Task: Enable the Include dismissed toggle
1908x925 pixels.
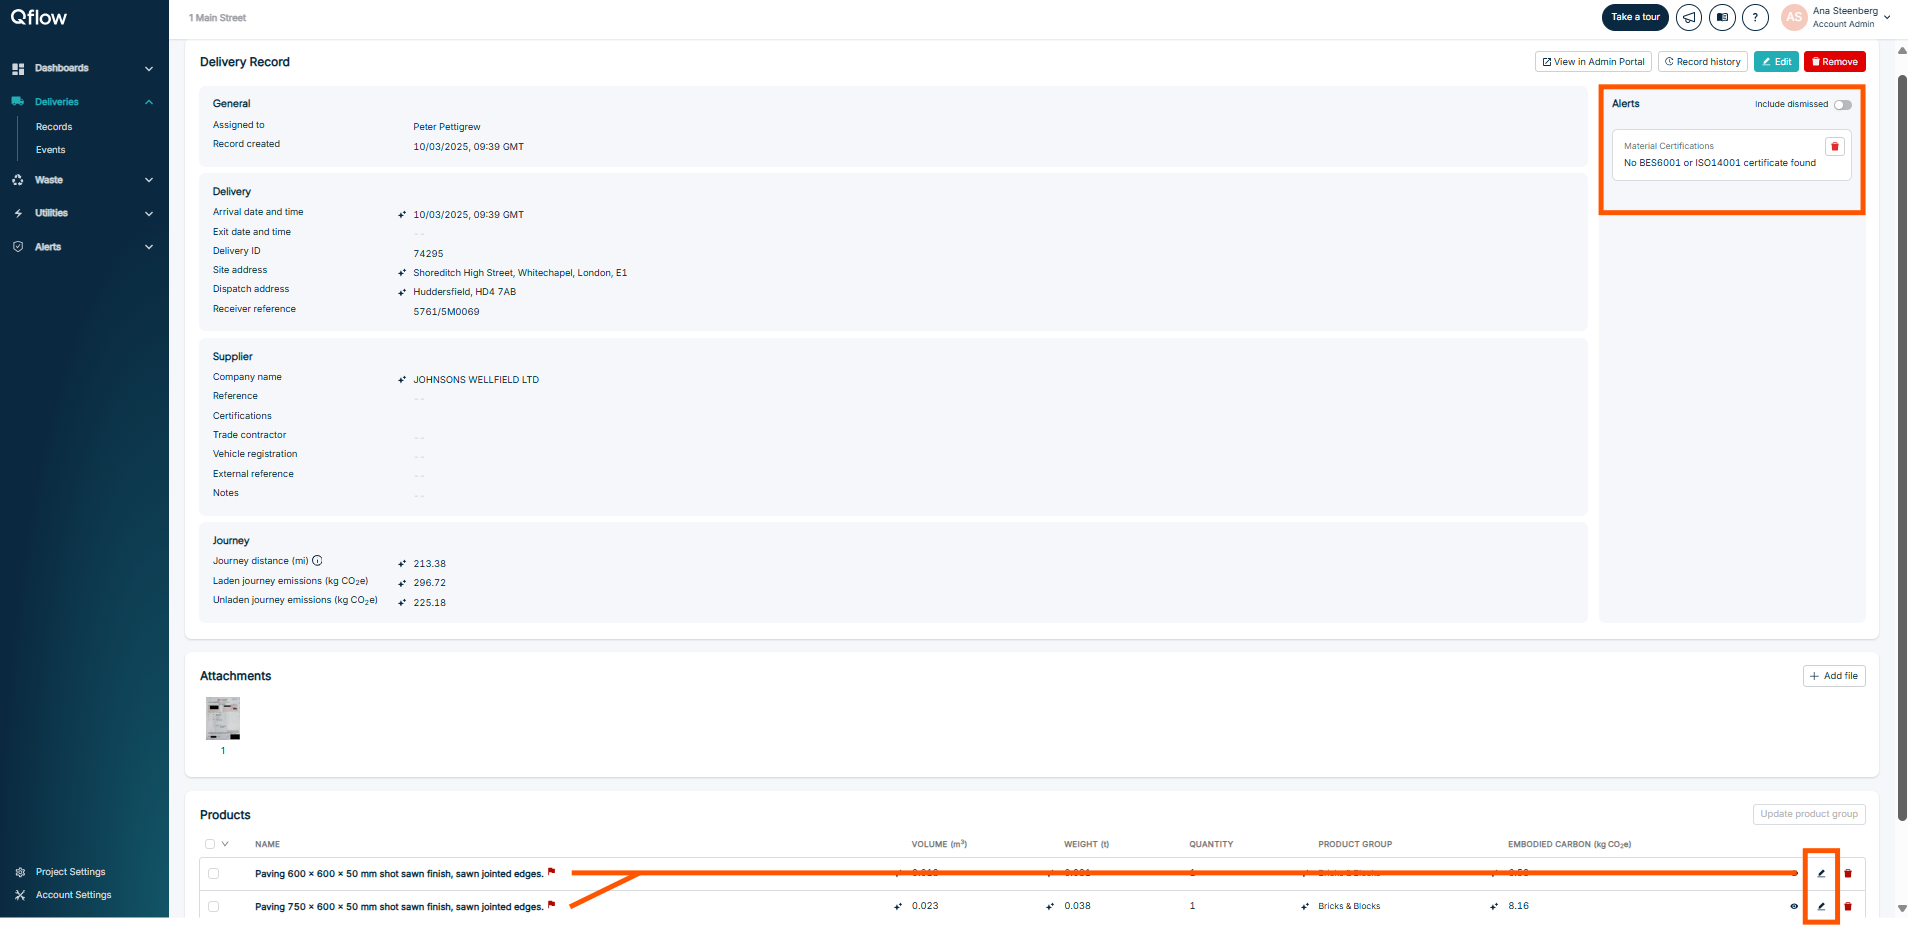Action: (1842, 104)
